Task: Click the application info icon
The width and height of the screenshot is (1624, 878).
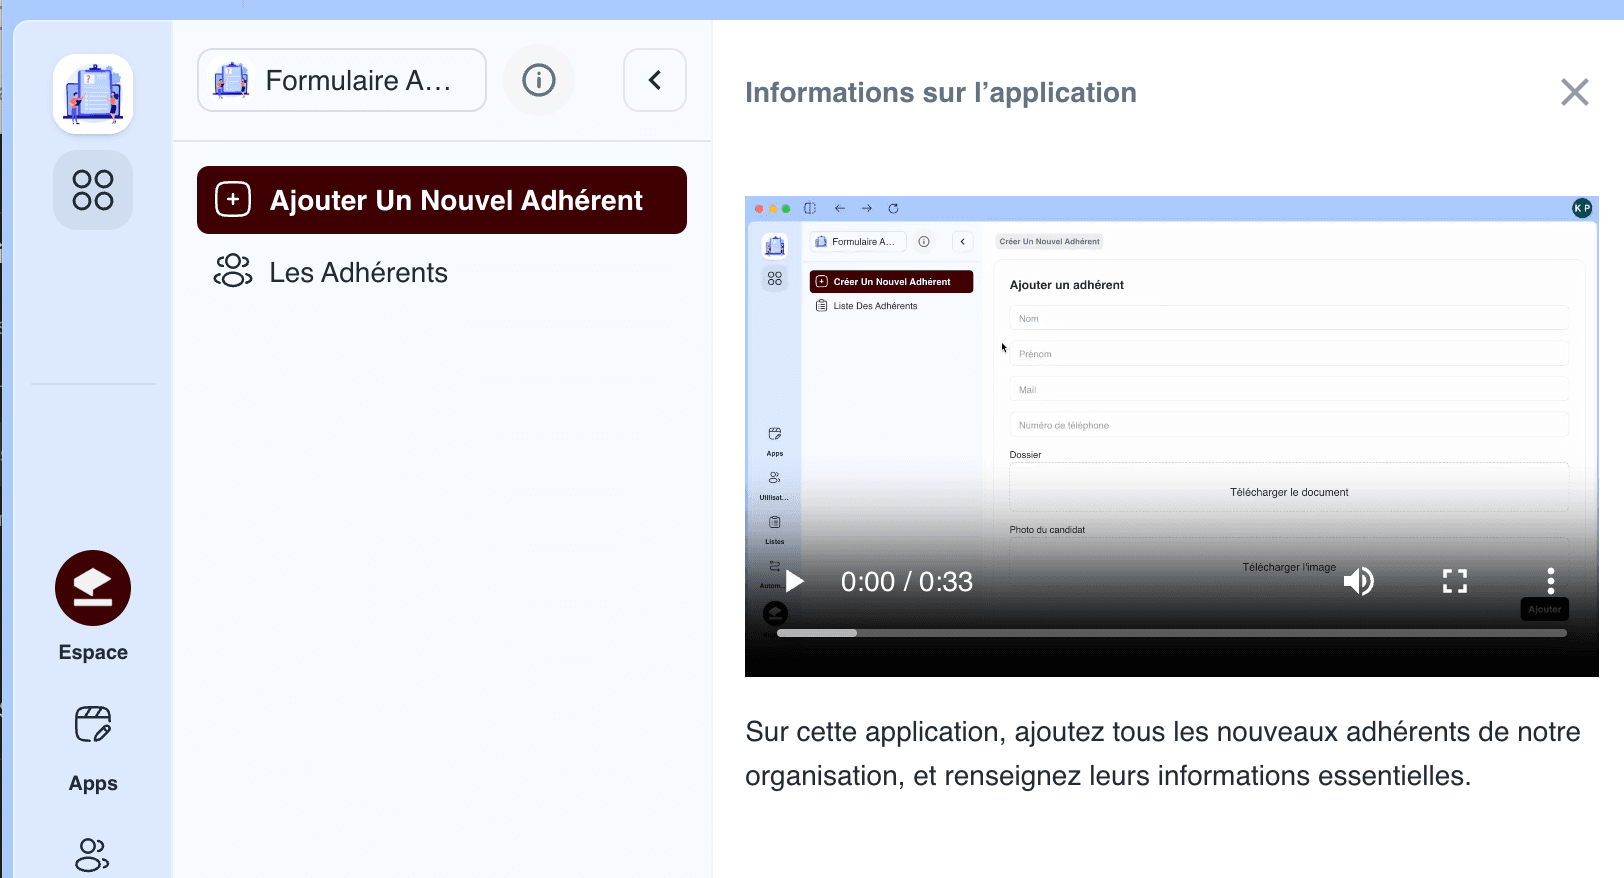Action: [x=539, y=80]
